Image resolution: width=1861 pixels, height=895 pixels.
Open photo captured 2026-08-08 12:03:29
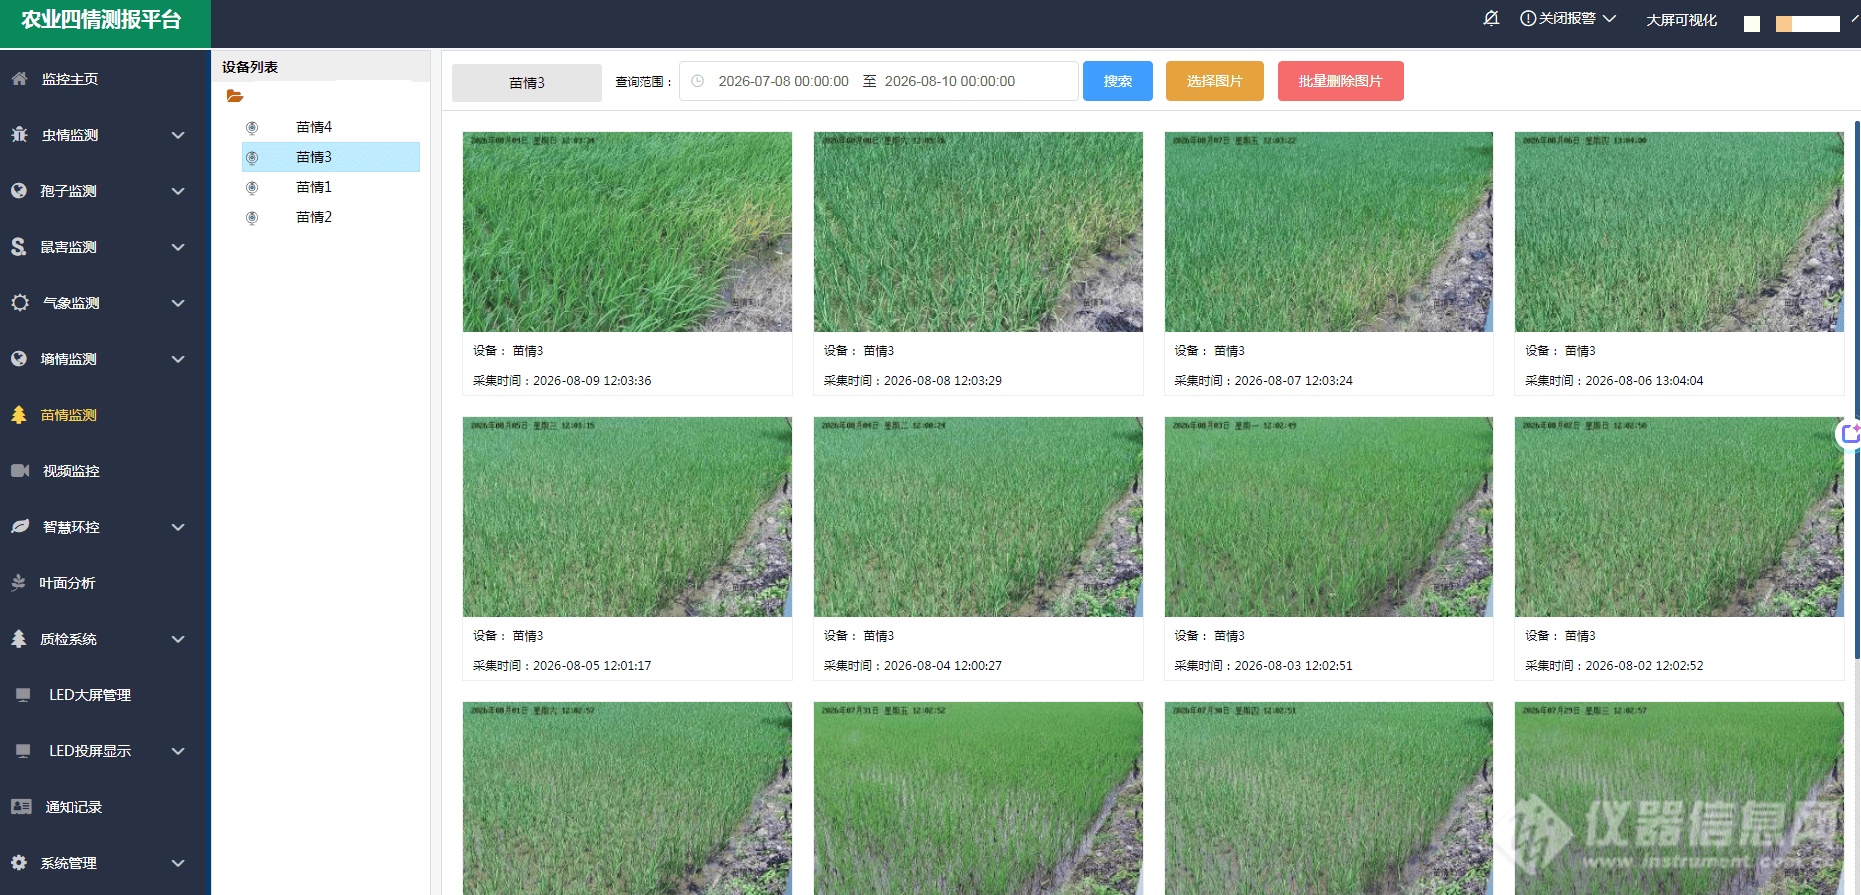[x=978, y=232]
